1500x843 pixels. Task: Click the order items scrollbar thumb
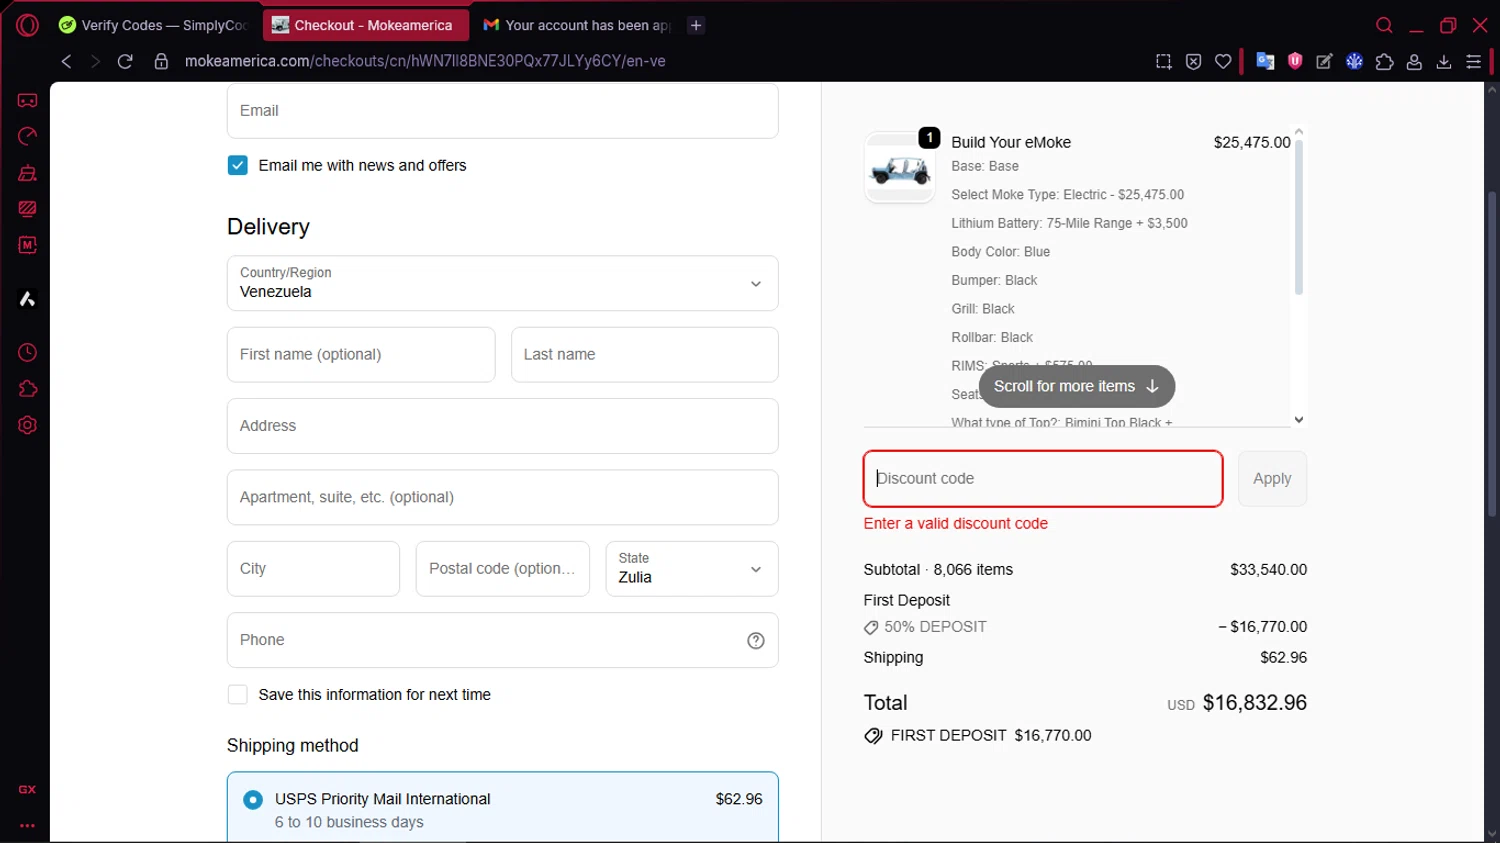click(1298, 217)
